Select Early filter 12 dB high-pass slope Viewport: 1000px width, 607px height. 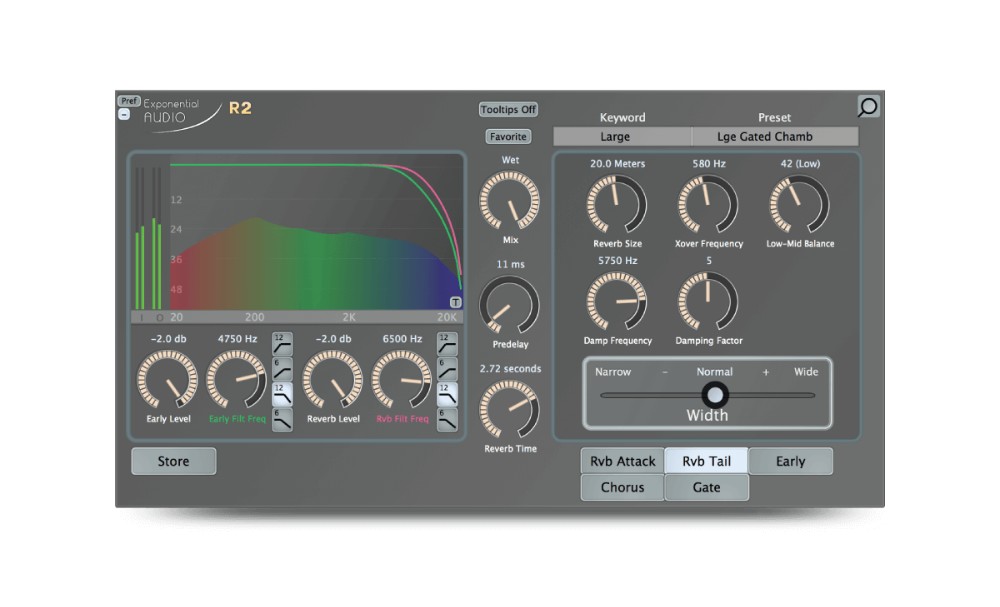[x=282, y=344]
